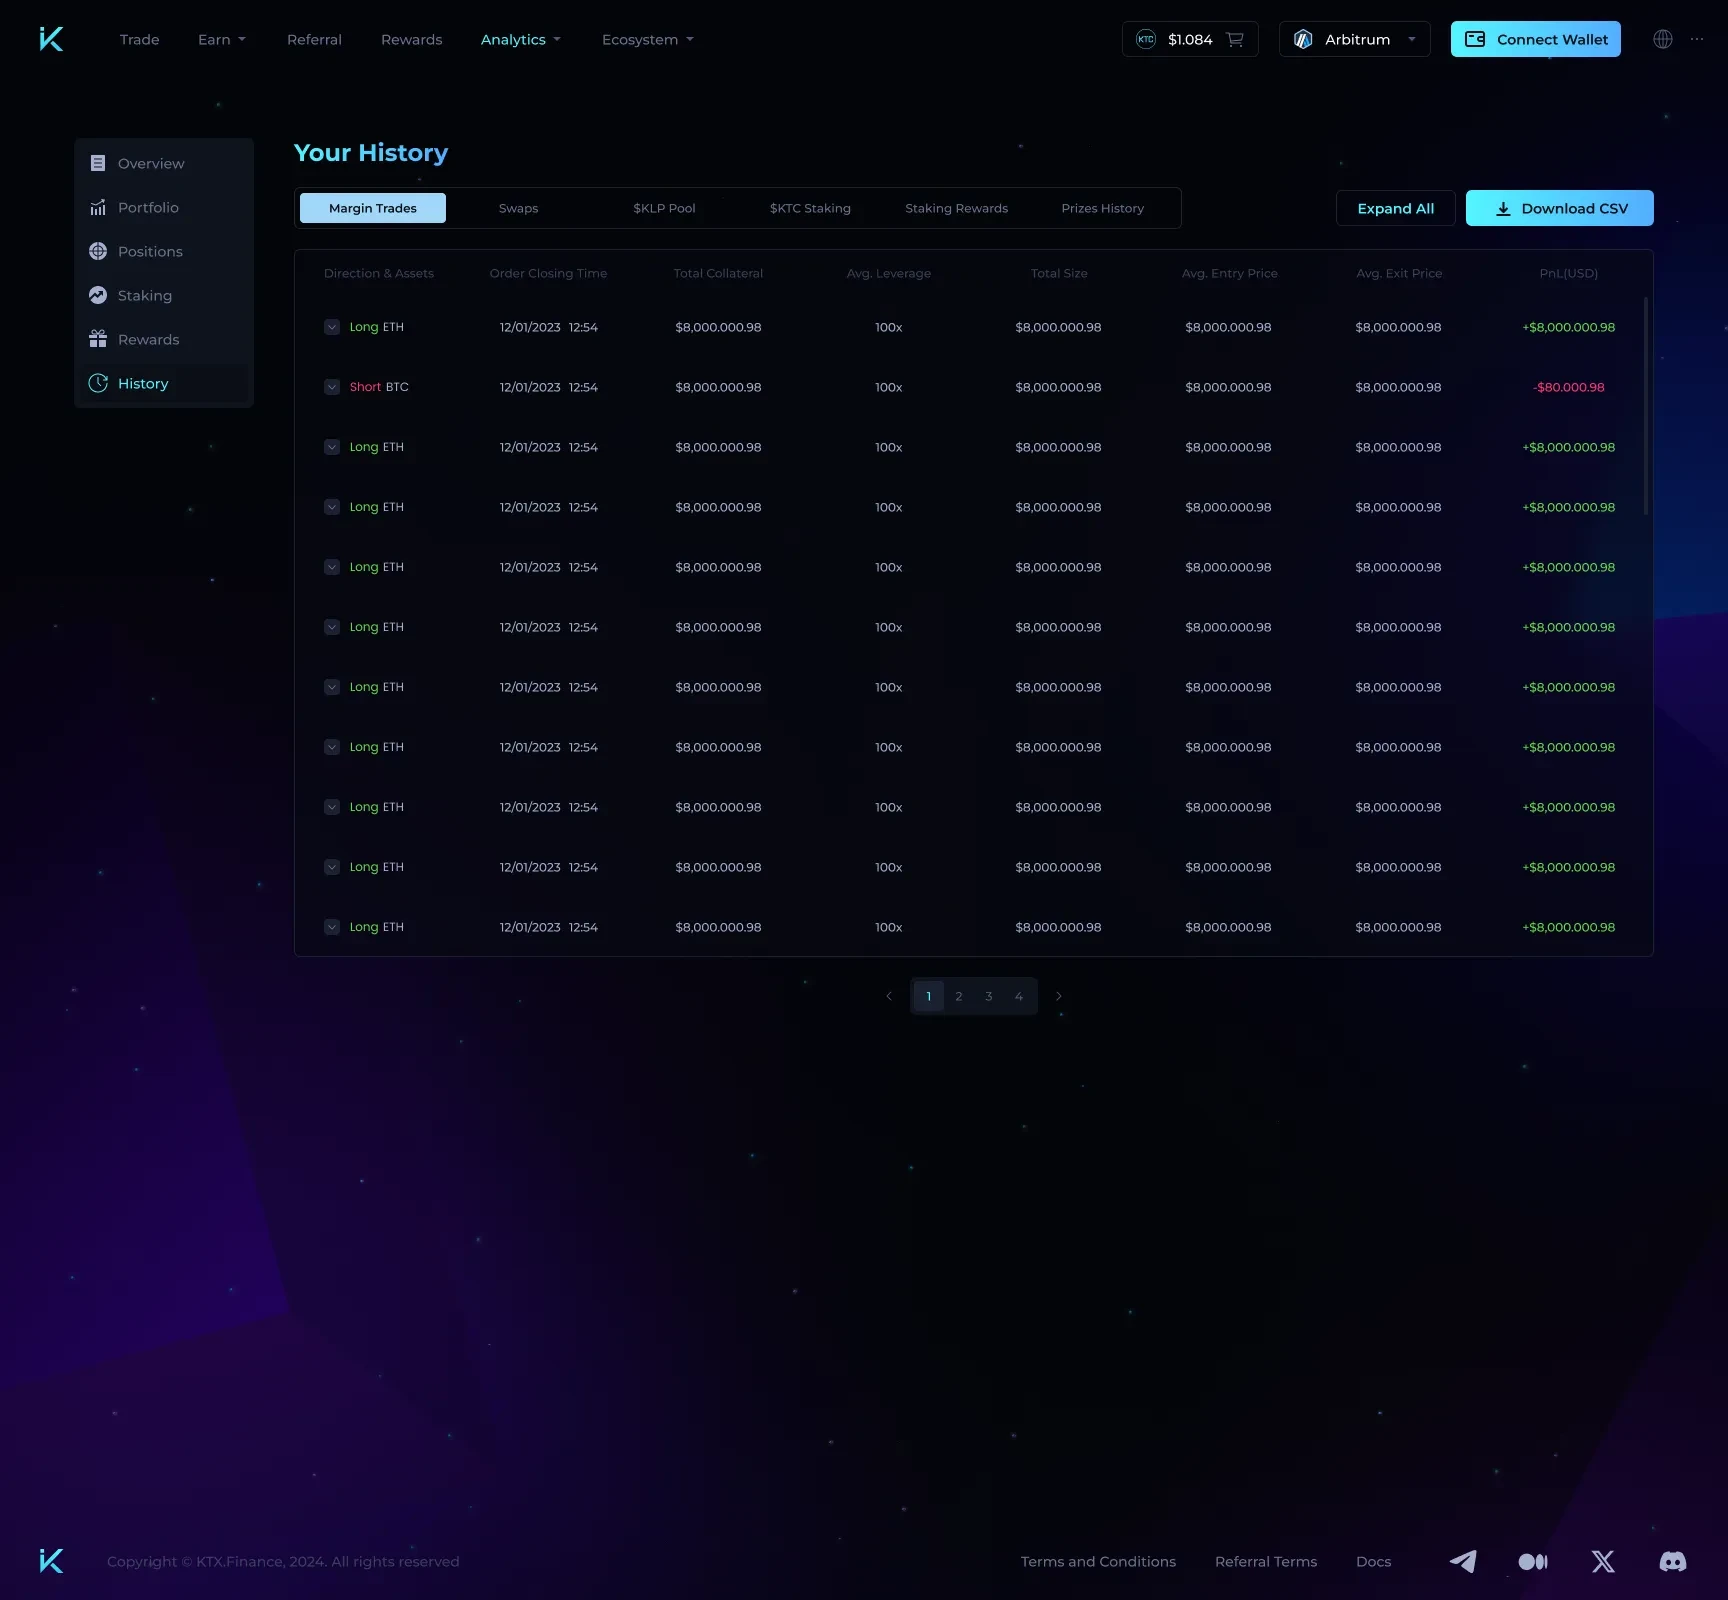Click the Expand All toggle above the table
This screenshot has width=1728, height=1600.
(x=1395, y=208)
